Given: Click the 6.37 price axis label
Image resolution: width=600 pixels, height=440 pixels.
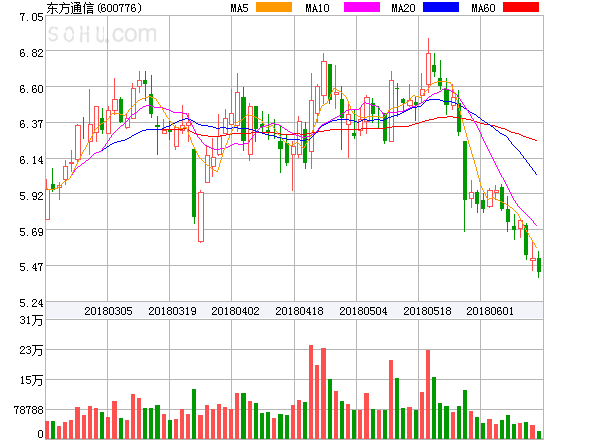Looking at the screenshot, I should click(31, 124).
